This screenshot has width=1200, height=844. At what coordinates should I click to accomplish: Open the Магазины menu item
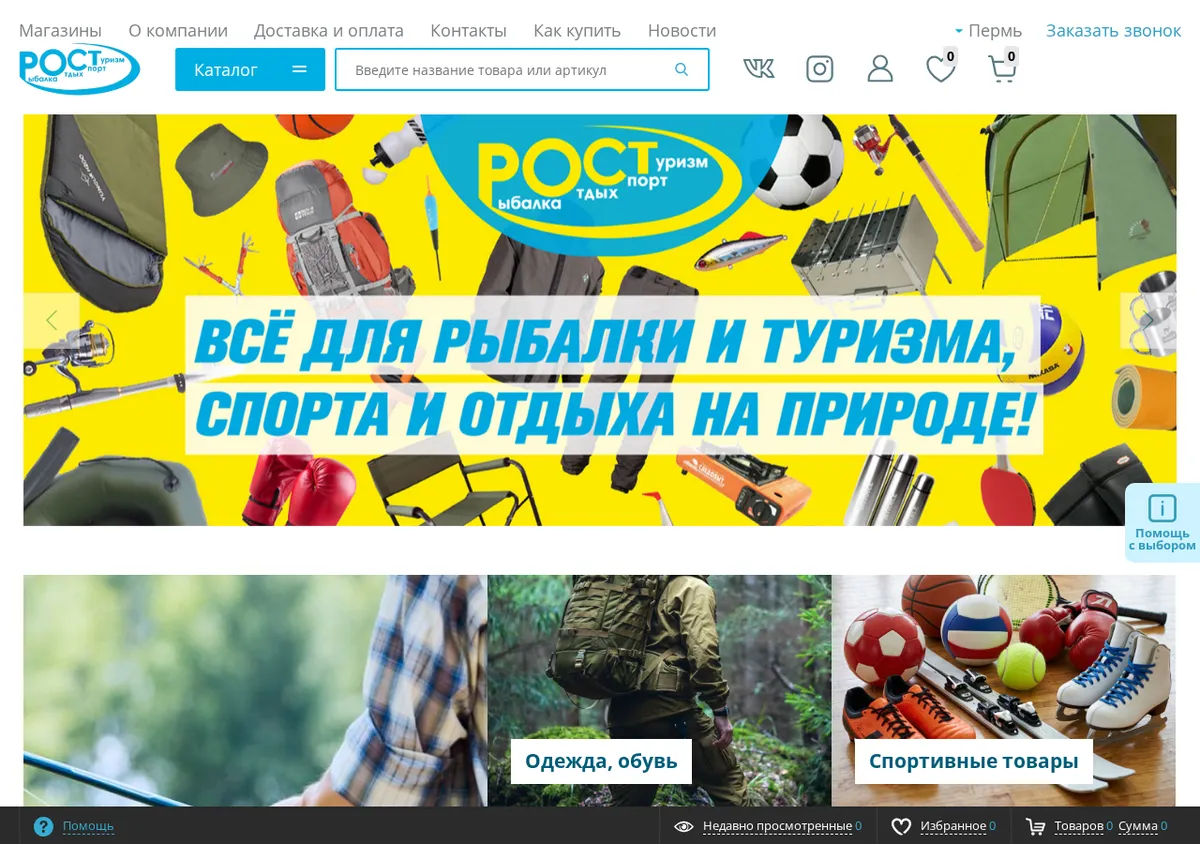tap(60, 31)
